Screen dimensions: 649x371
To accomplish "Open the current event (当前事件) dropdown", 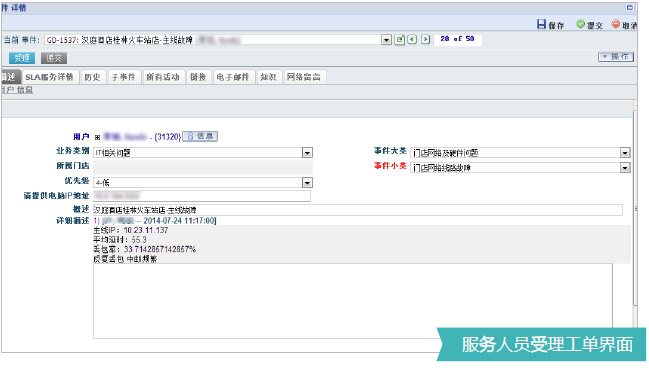I will 386,40.
